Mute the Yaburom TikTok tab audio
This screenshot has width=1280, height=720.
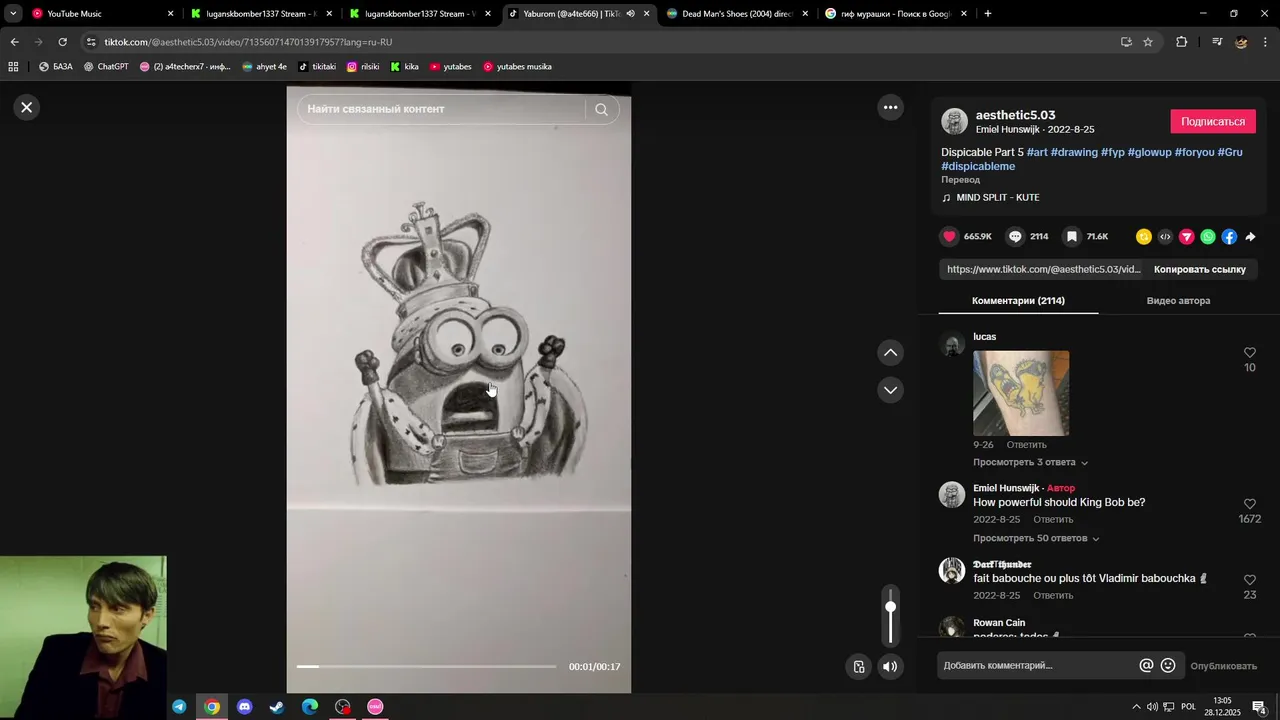[630, 14]
